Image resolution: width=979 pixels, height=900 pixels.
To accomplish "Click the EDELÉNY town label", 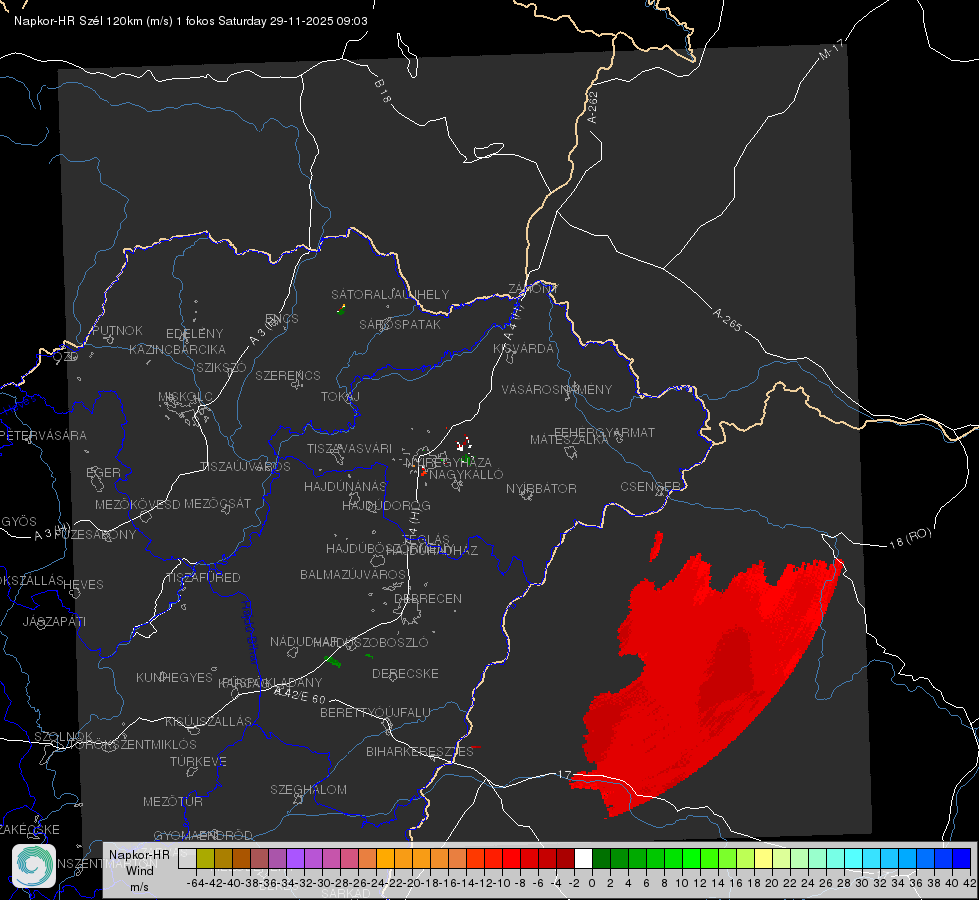I will (x=194, y=334).
